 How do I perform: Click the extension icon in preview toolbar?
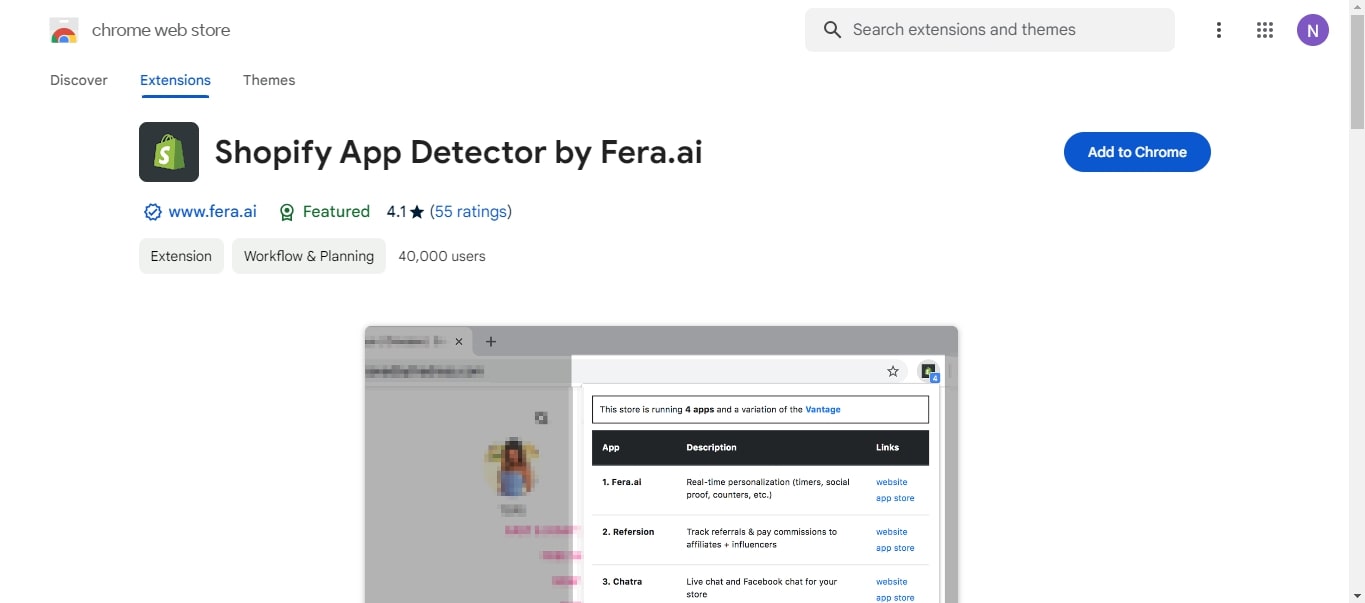[930, 372]
